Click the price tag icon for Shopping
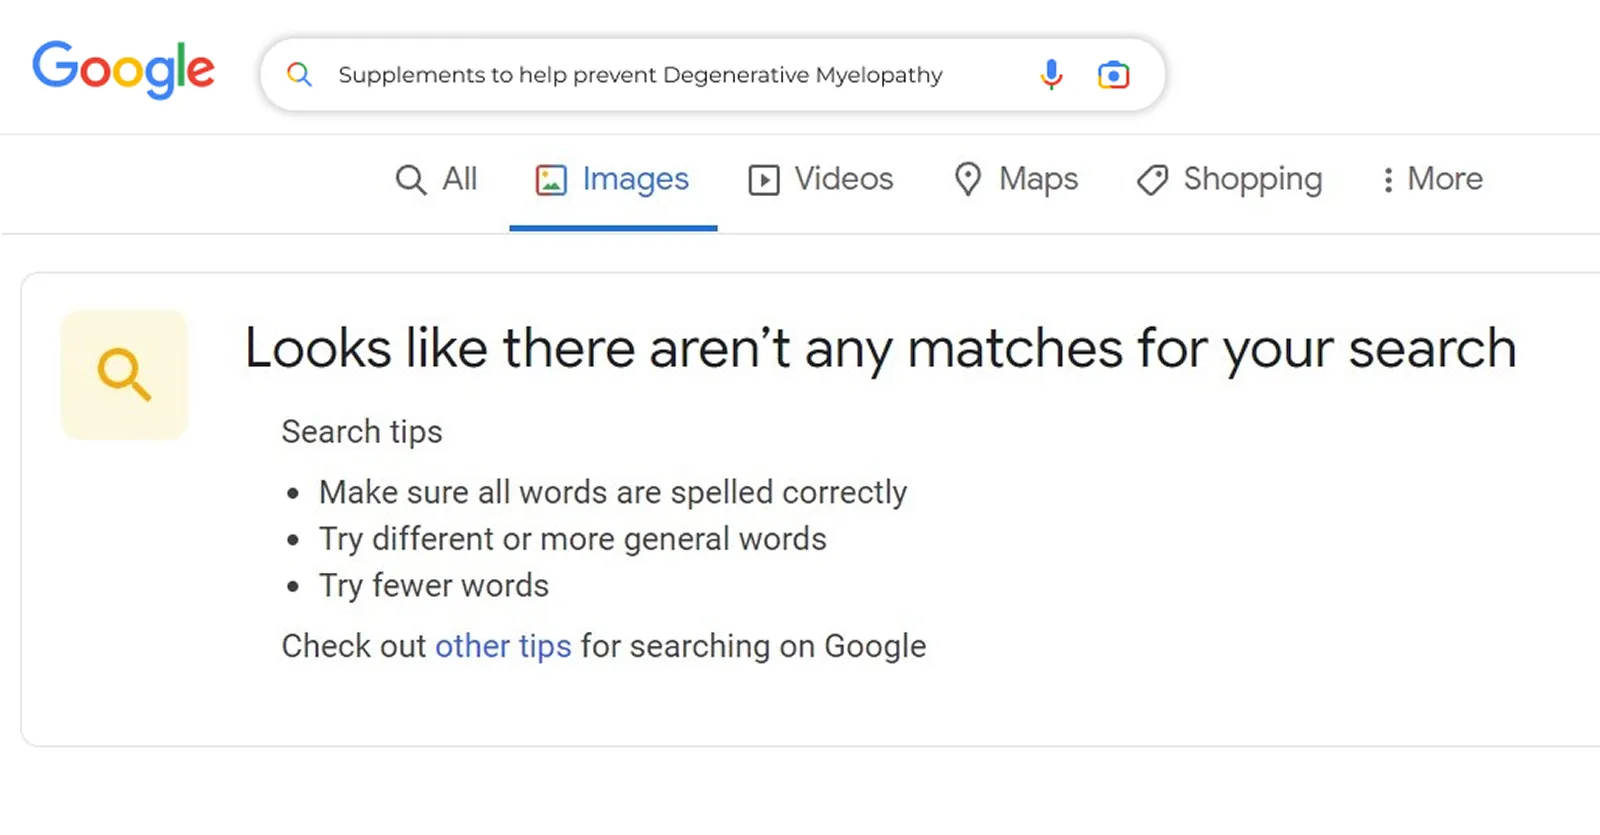 [1152, 180]
